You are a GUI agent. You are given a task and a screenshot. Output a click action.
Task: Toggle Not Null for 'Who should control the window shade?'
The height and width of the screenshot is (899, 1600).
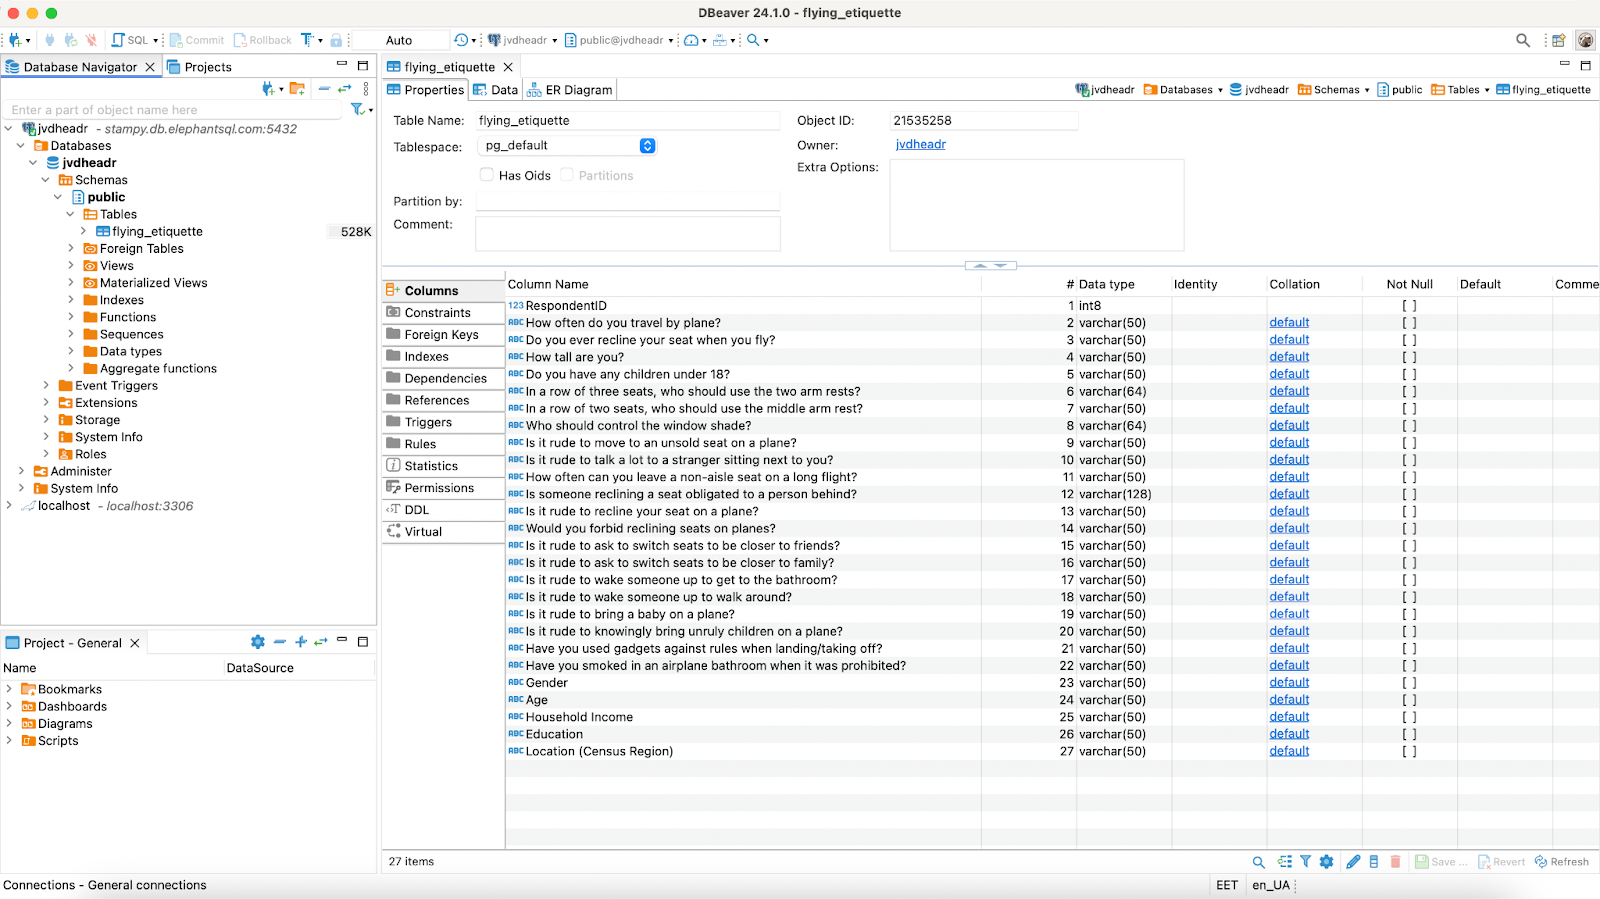[1409, 426]
